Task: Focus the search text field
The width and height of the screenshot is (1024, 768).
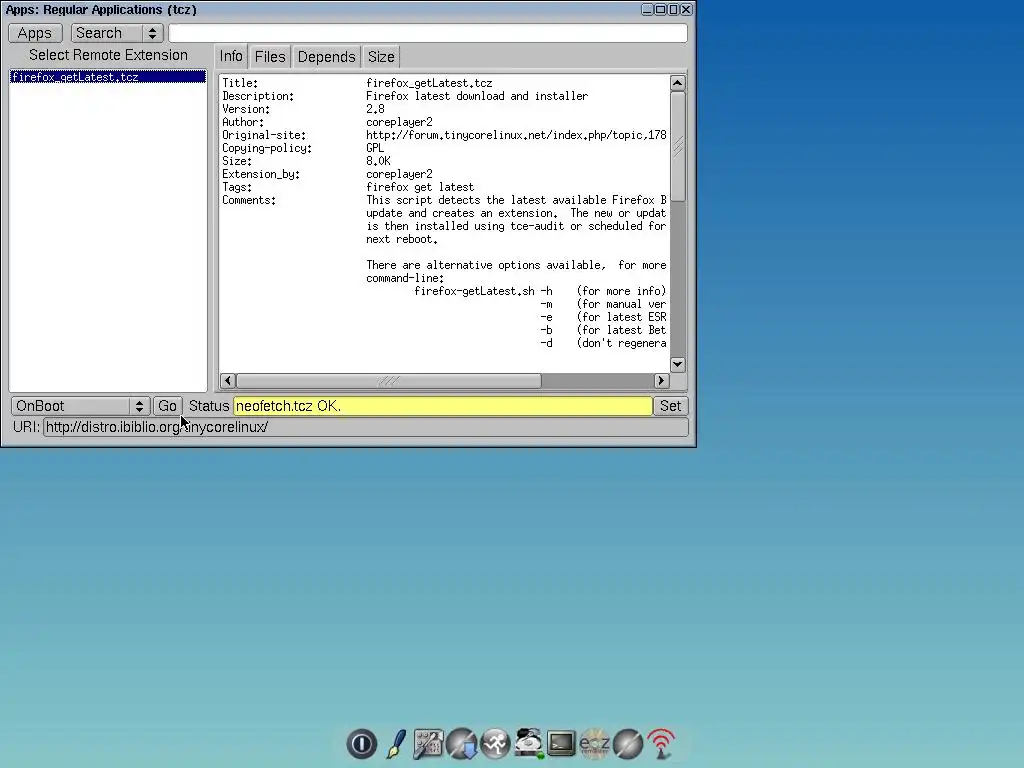Action: pos(428,33)
